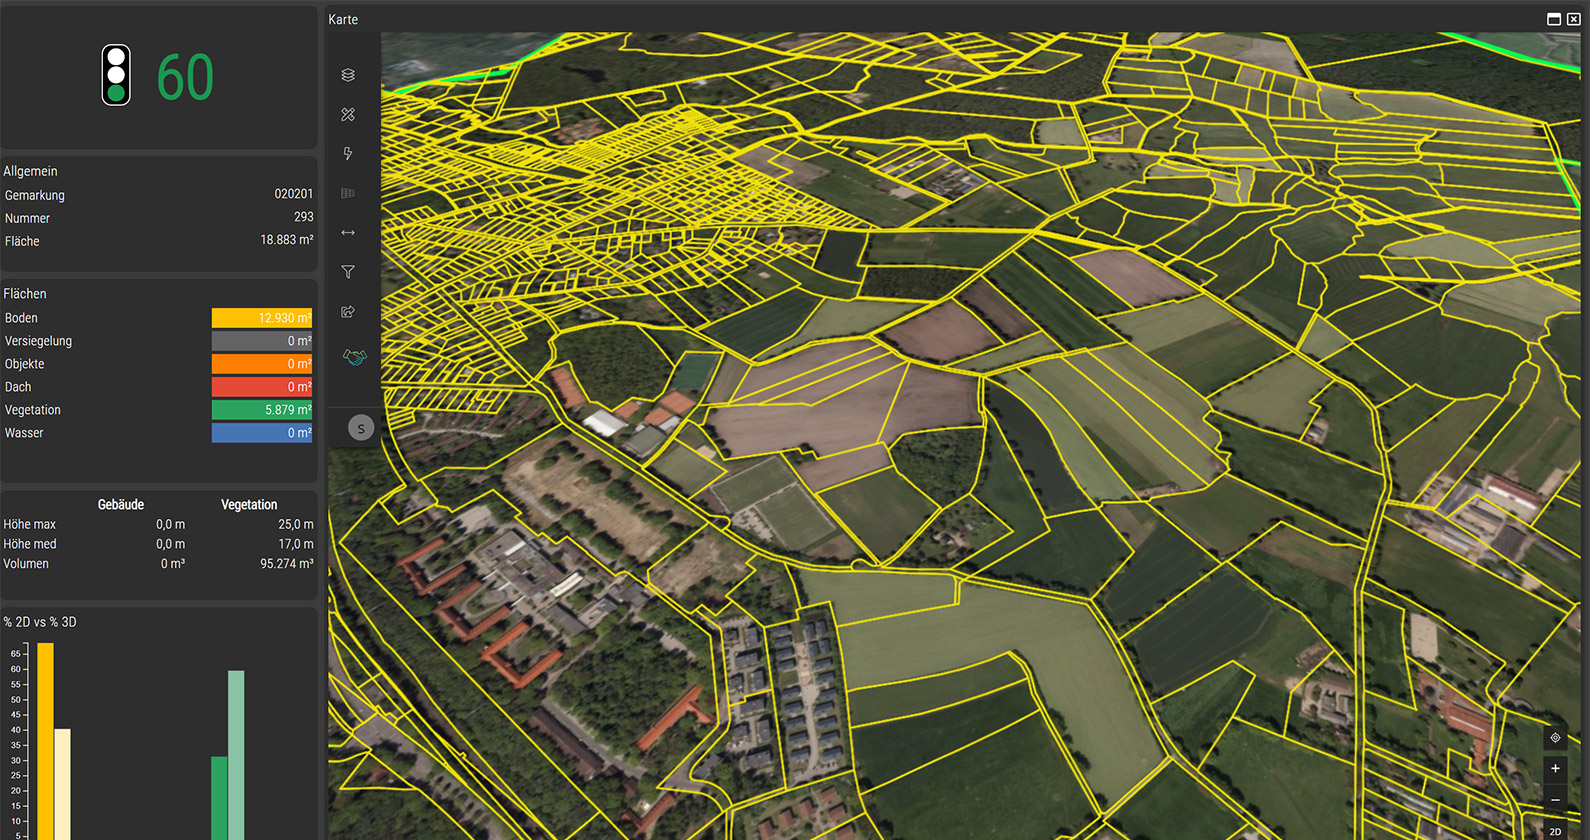This screenshot has height=840, width=1590.
Task: Click the greyed-out grid icon in map toolbar
Action: point(348,193)
